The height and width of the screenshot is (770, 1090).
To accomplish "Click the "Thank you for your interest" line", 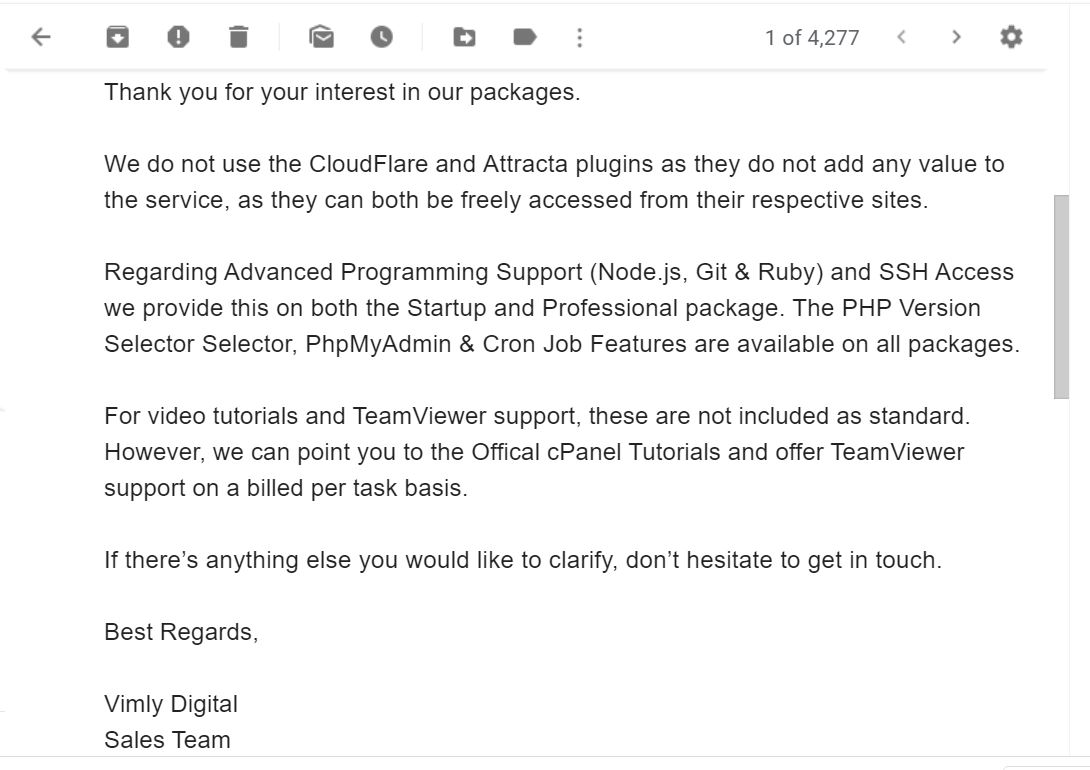I will (x=342, y=92).
